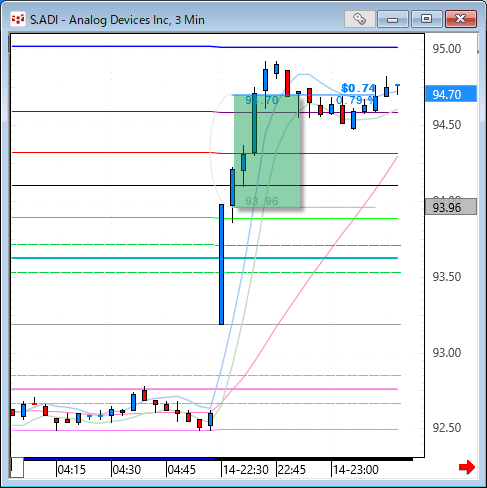Click the tall blue breakout candle
487x488 pixels.
[221, 264]
